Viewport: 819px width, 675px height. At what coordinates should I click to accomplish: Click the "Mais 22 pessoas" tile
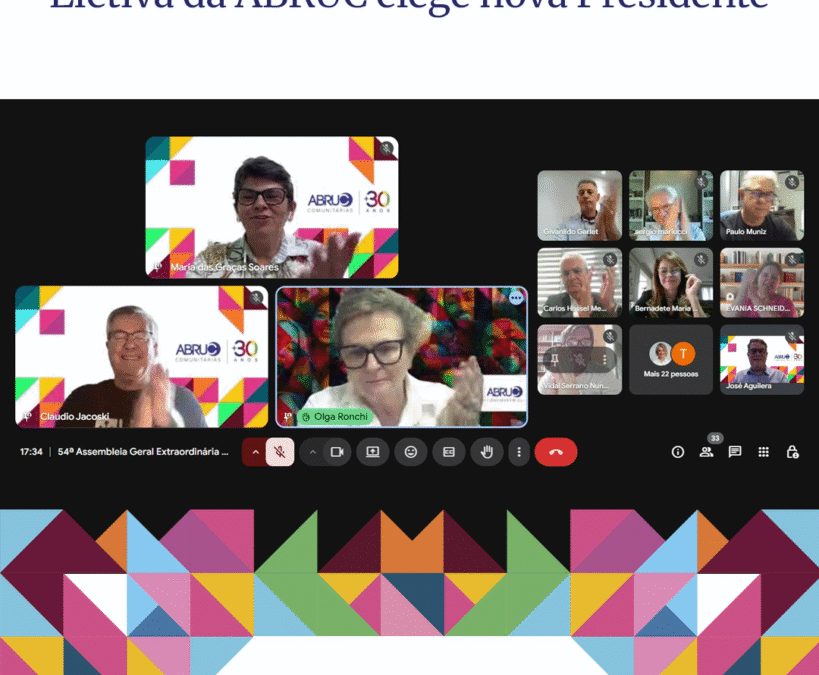point(671,360)
